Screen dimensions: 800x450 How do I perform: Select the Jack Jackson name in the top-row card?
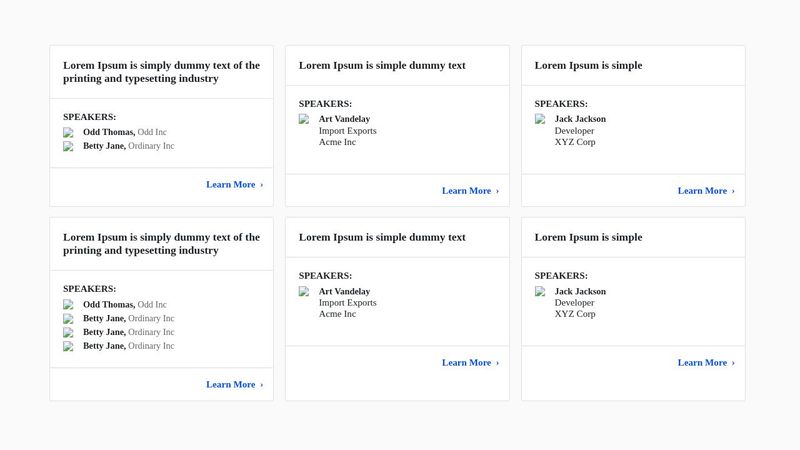[580, 119]
